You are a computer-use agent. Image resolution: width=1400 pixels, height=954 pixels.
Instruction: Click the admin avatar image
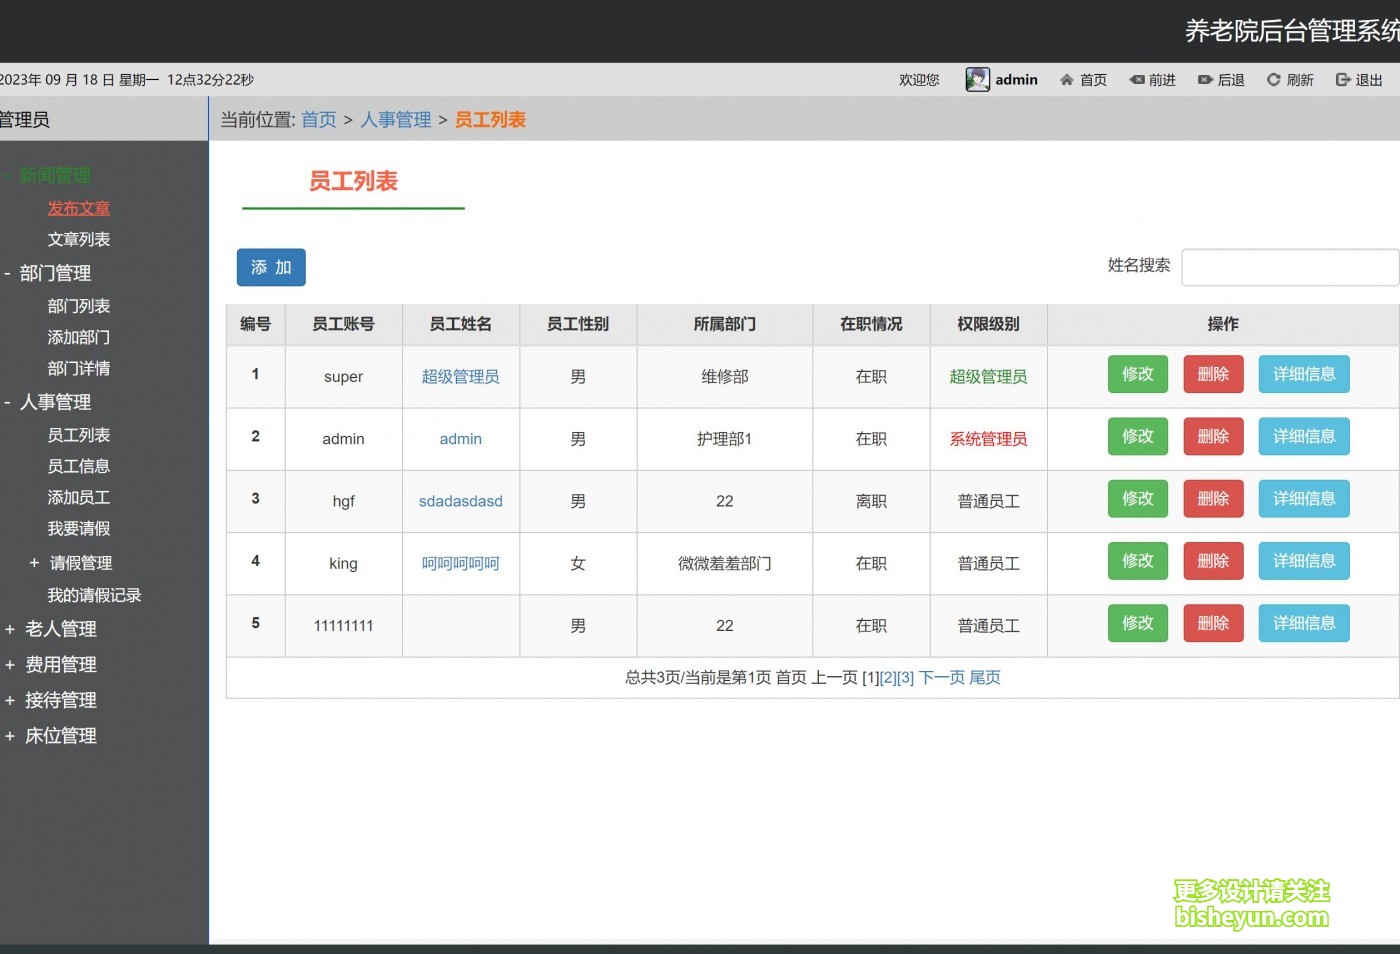click(x=977, y=80)
